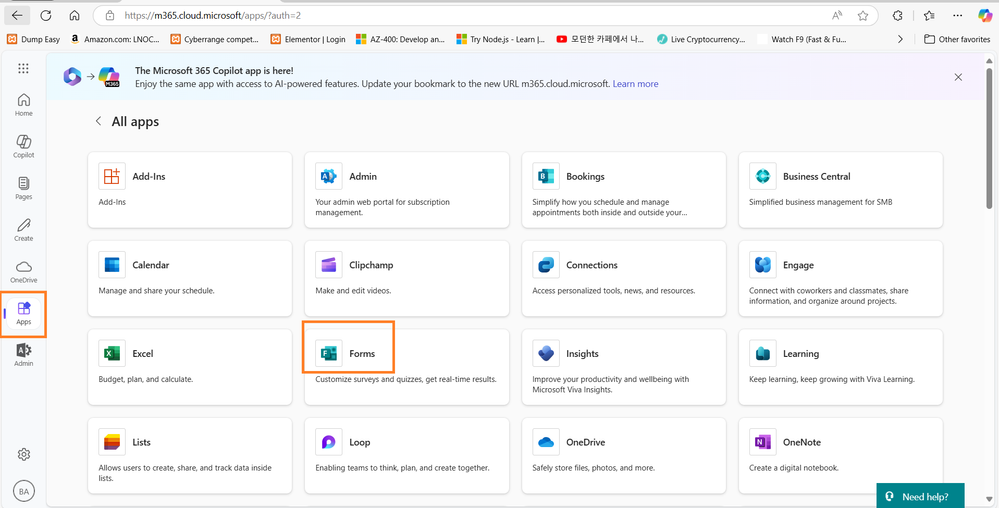Go back from All apps chevron
Image resolution: width=999 pixels, height=508 pixels.
[x=98, y=121]
